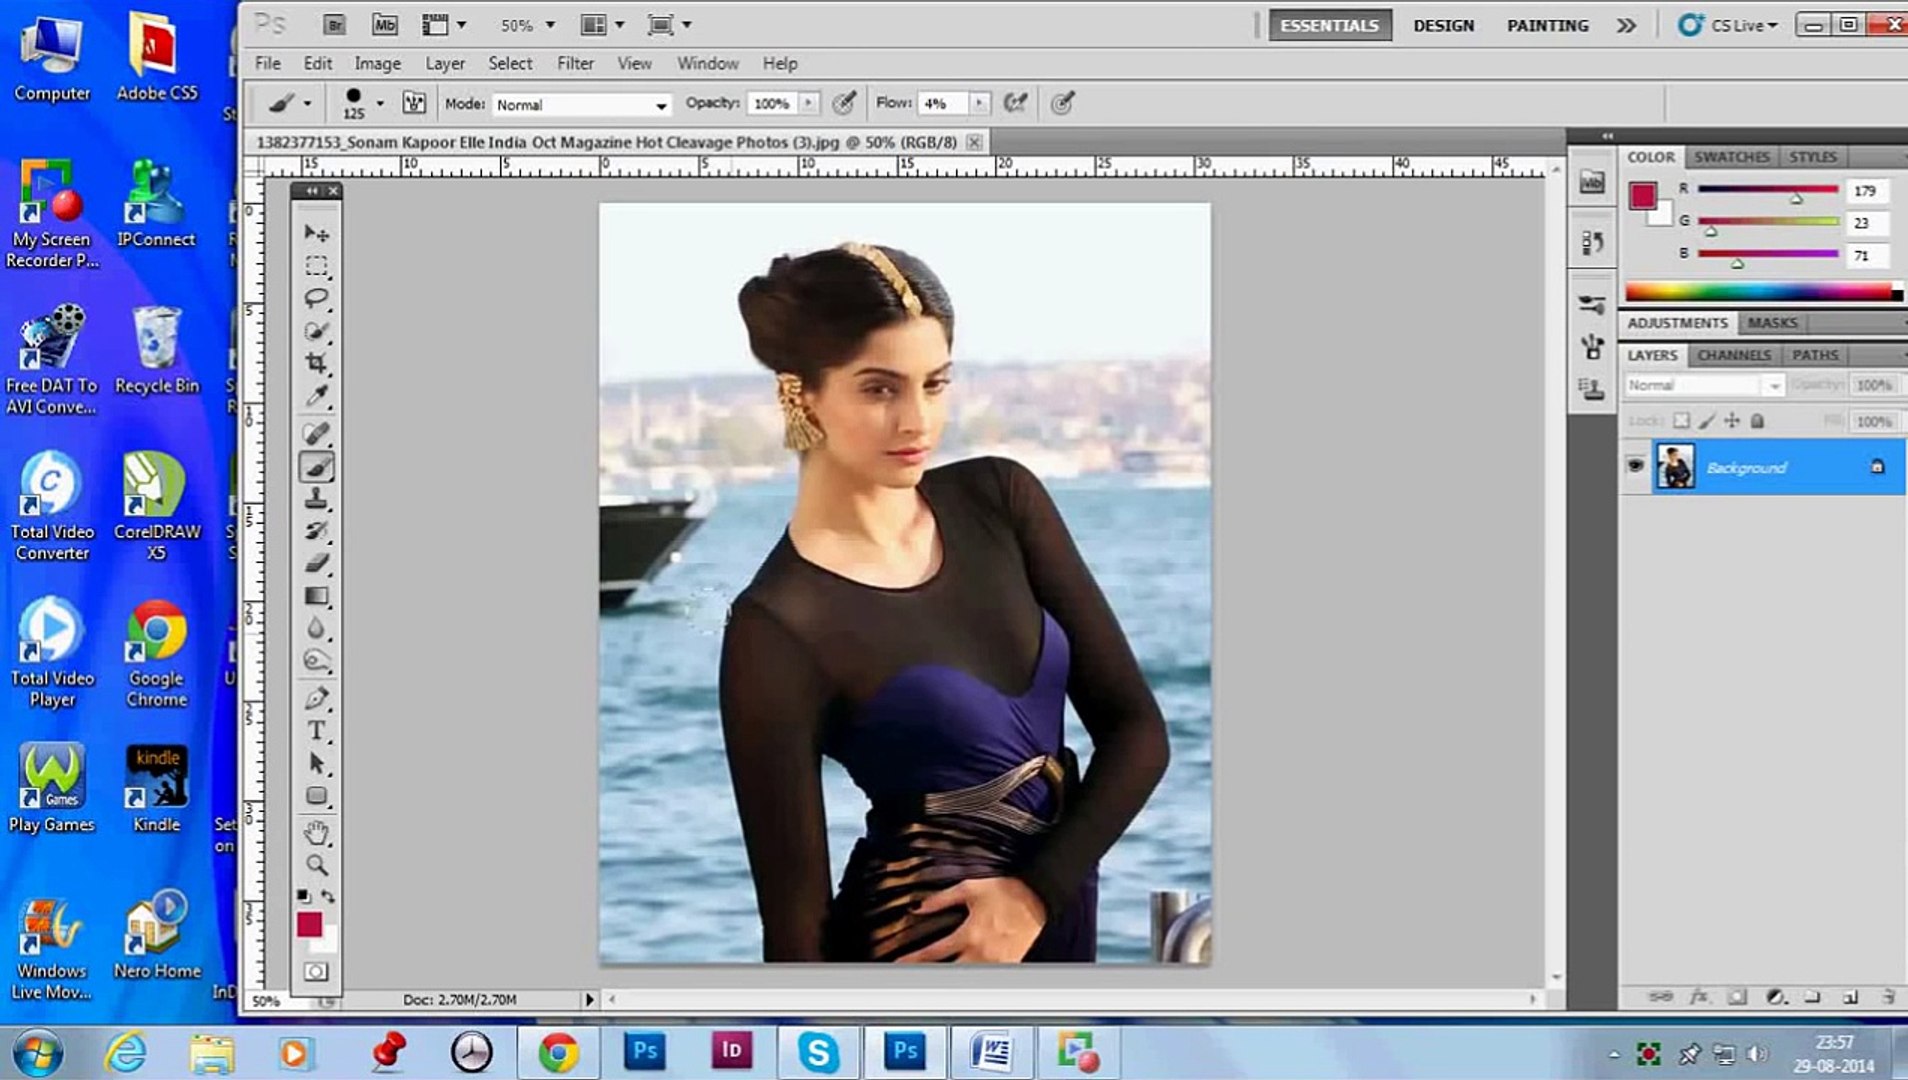The height and width of the screenshot is (1080, 1908).
Task: Switch to the Channels tab
Action: tap(1733, 355)
